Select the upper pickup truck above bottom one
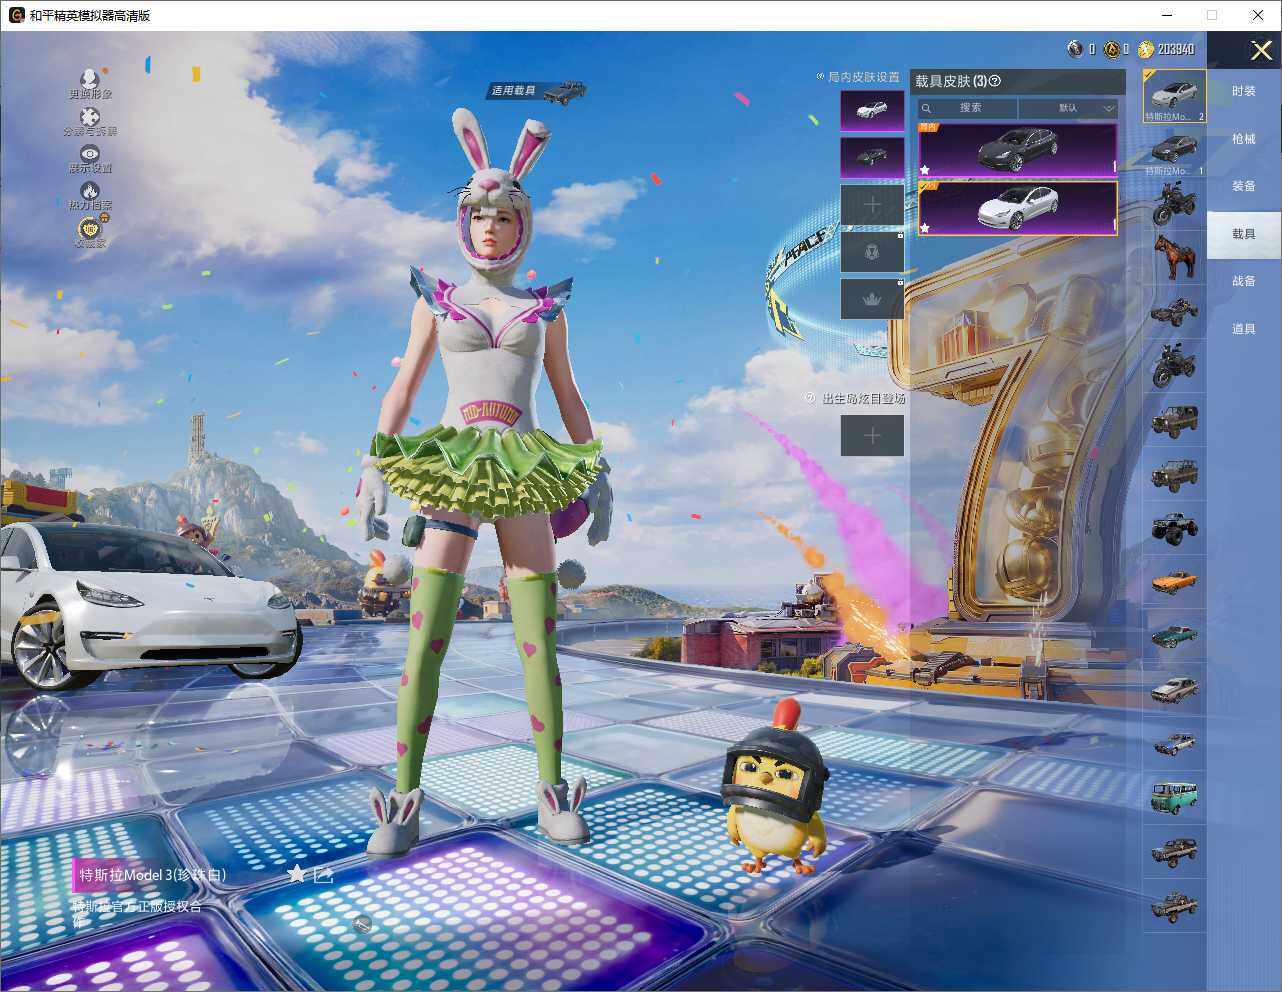Image resolution: width=1282 pixels, height=992 pixels. tap(1174, 851)
